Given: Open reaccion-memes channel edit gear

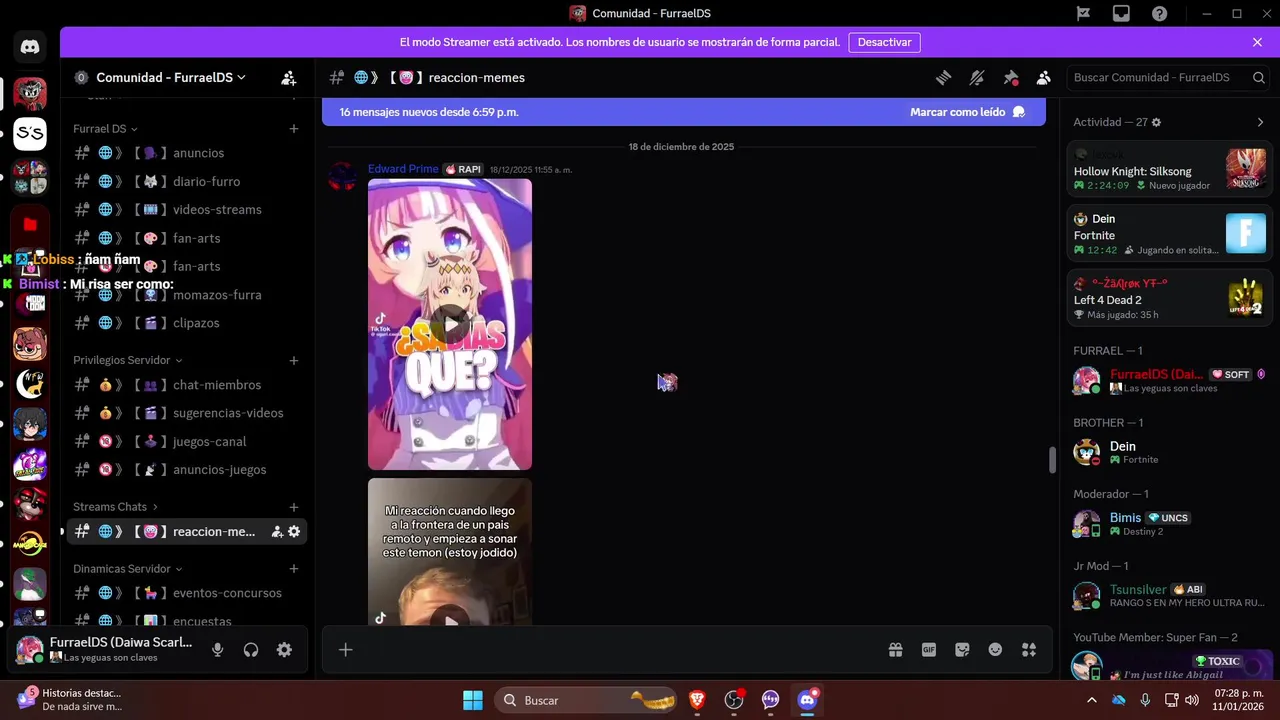Looking at the screenshot, I should [294, 532].
